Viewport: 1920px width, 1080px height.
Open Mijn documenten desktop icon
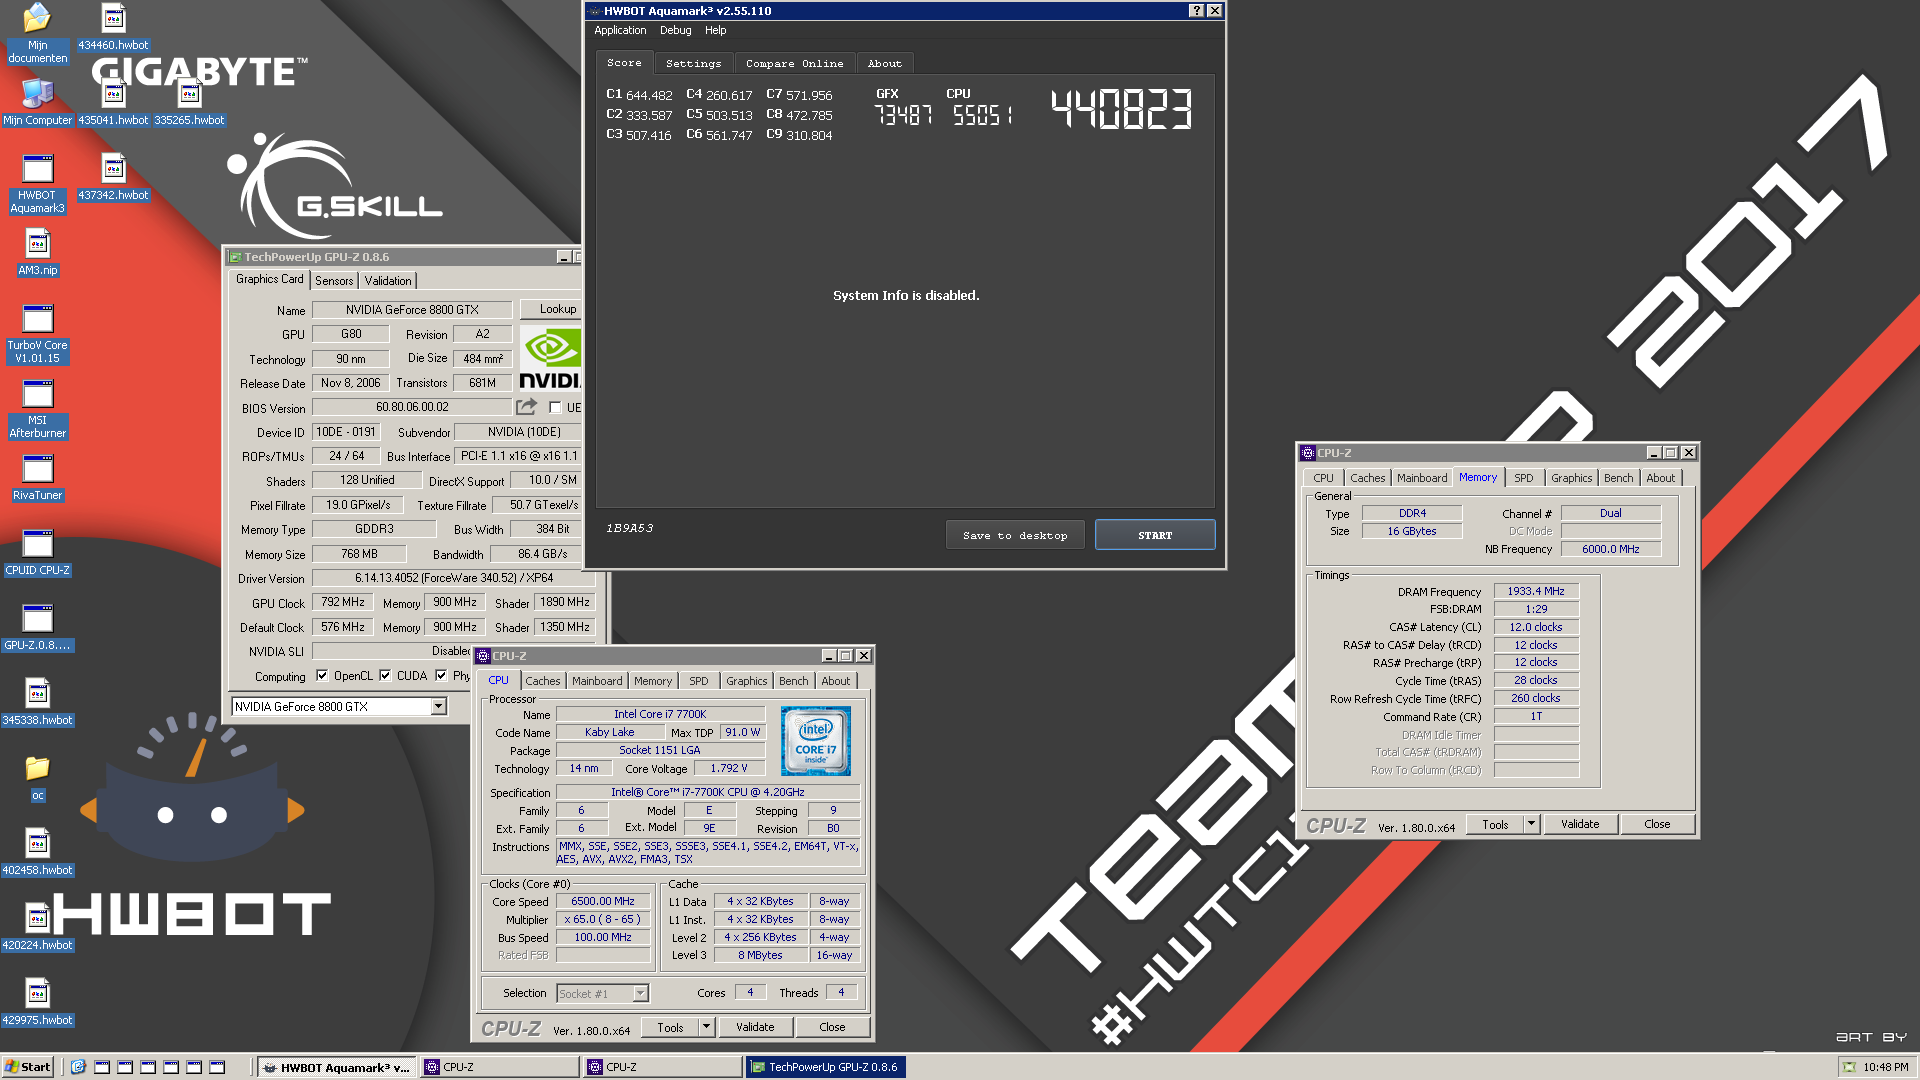coord(37,32)
